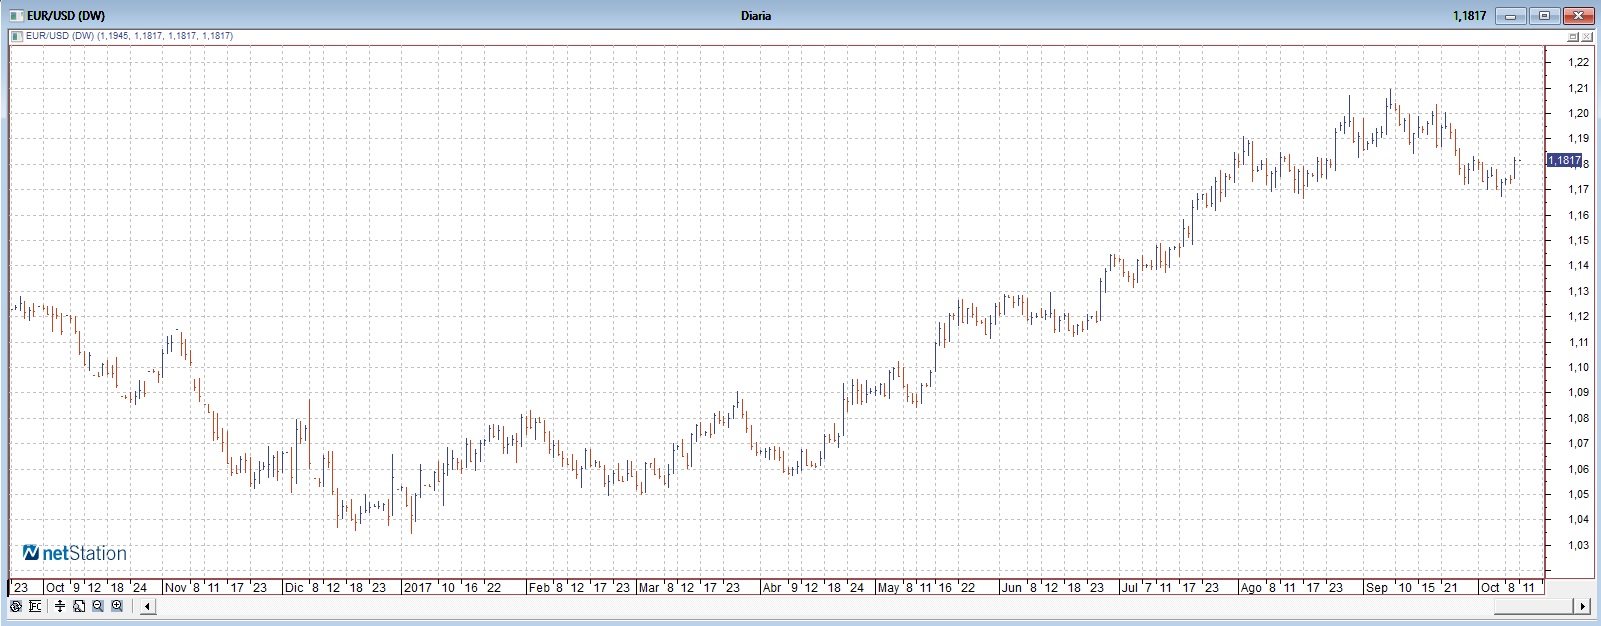The height and width of the screenshot is (626, 1601).
Task: Zoom out using the minus magnifier
Action: (98, 606)
